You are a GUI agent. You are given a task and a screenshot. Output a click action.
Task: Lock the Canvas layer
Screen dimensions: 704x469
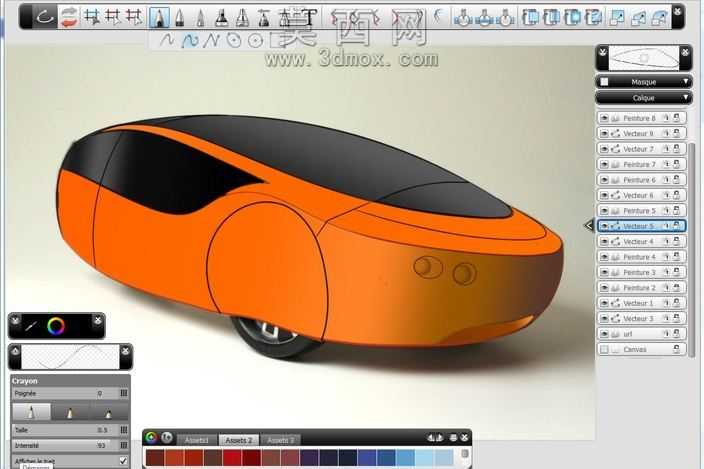coord(676,349)
